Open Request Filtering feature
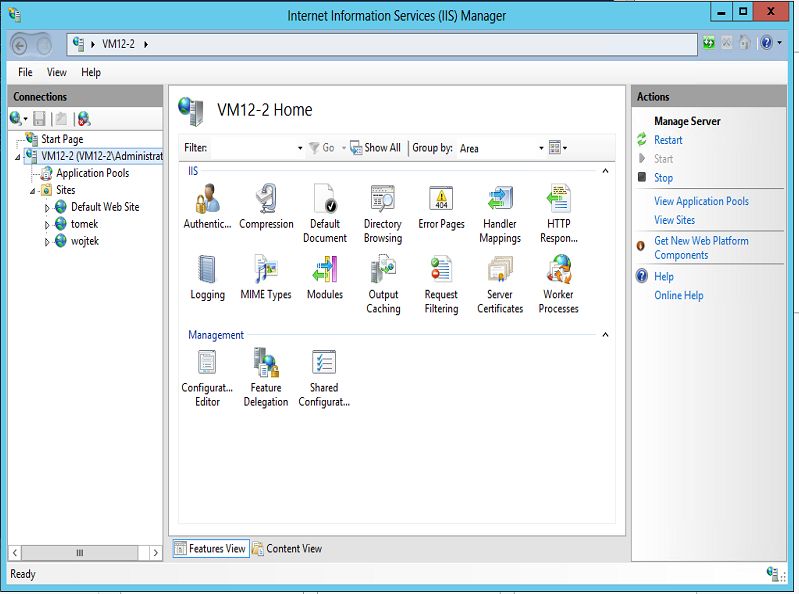The width and height of the screenshot is (799, 594). click(x=441, y=284)
